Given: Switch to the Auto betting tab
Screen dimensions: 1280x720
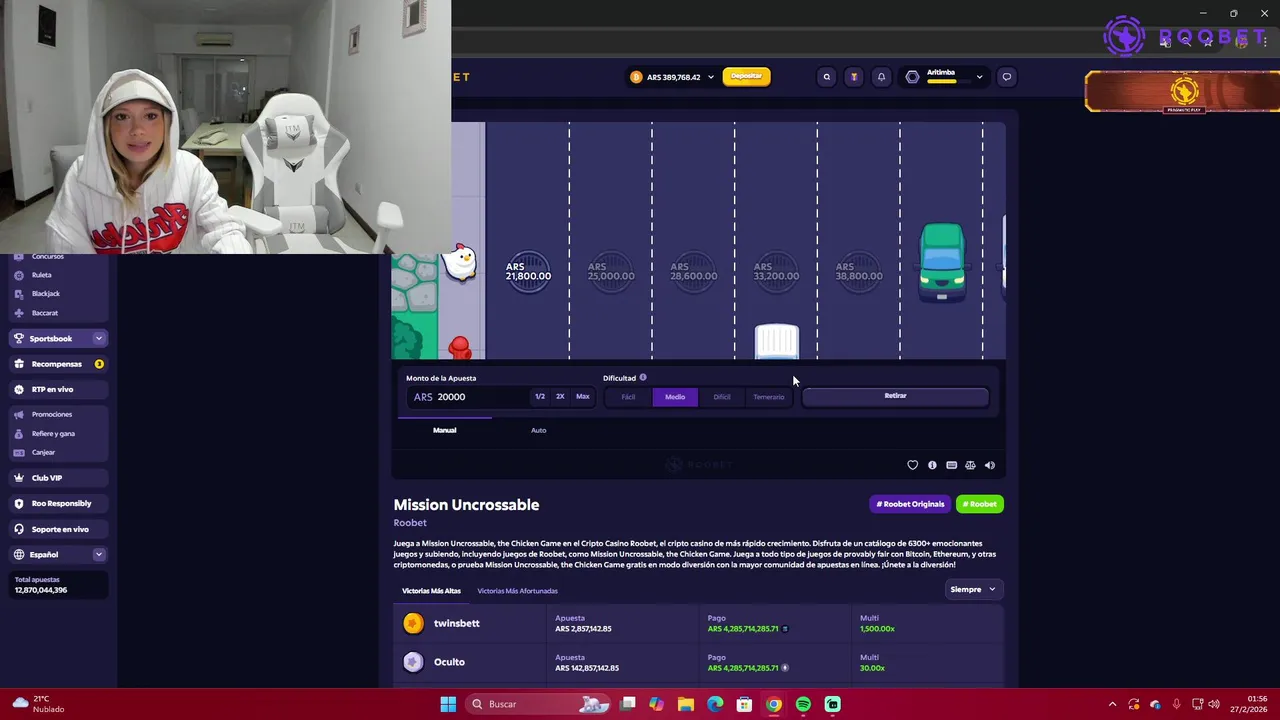Looking at the screenshot, I should 538,430.
